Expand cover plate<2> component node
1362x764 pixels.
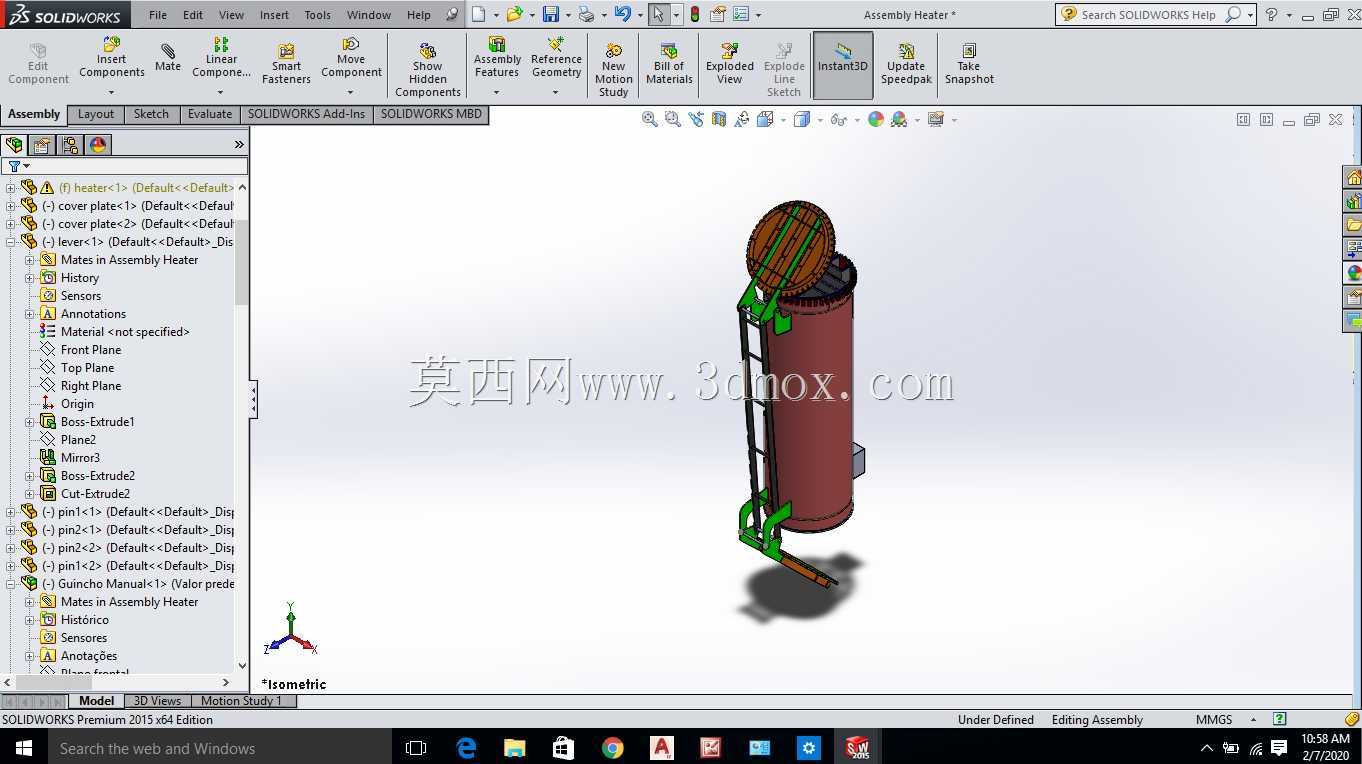click(11, 224)
